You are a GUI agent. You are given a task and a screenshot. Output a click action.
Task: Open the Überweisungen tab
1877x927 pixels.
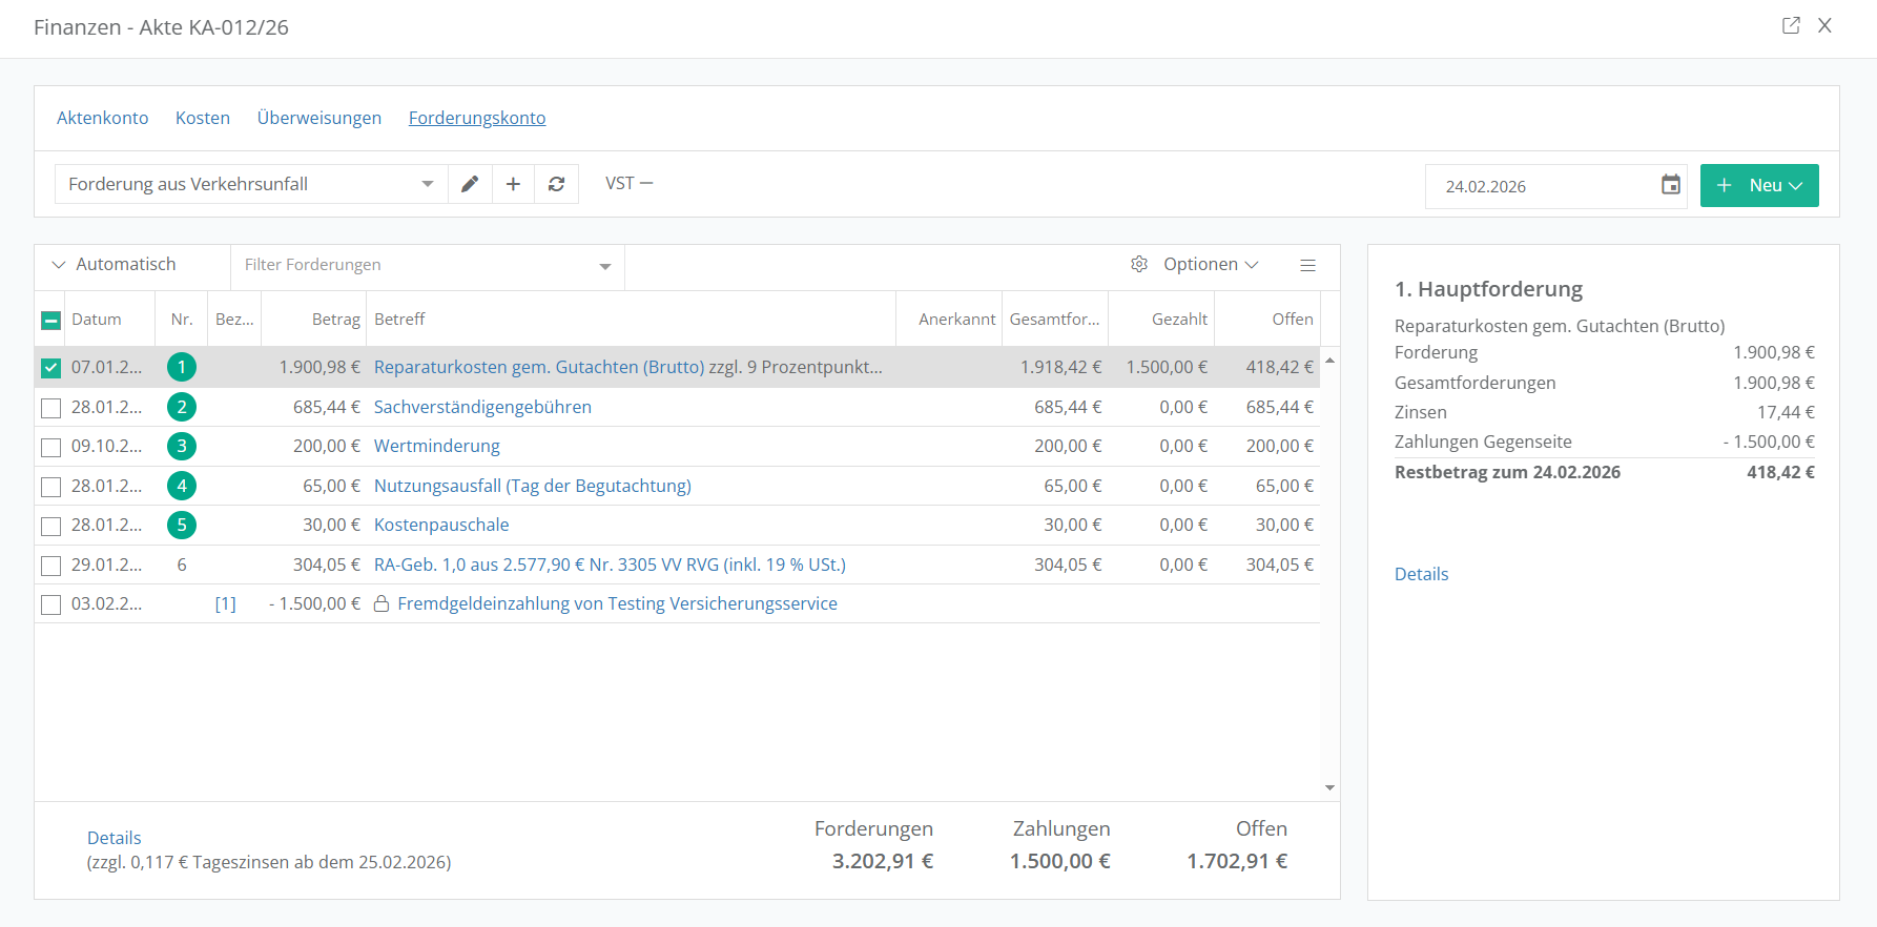point(319,118)
